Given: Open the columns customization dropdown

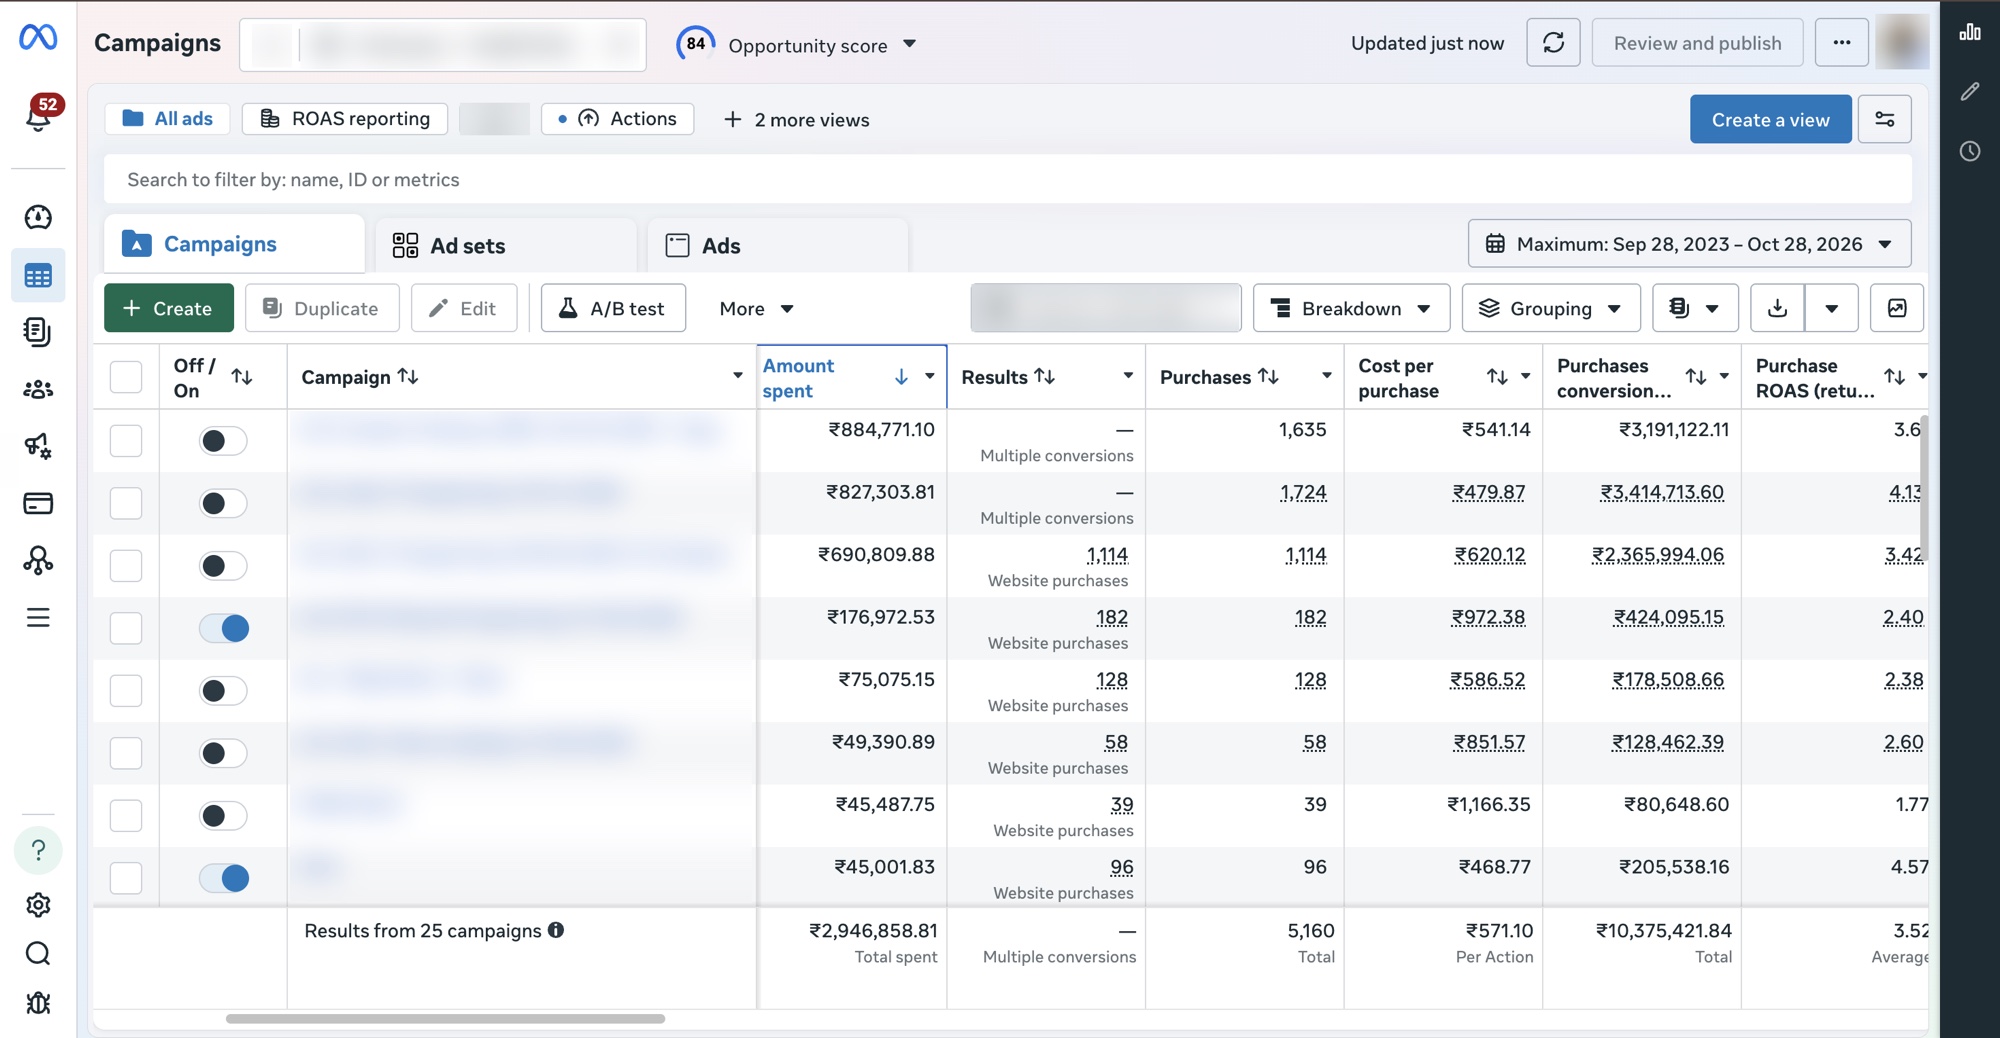Looking at the screenshot, I should point(1695,308).
